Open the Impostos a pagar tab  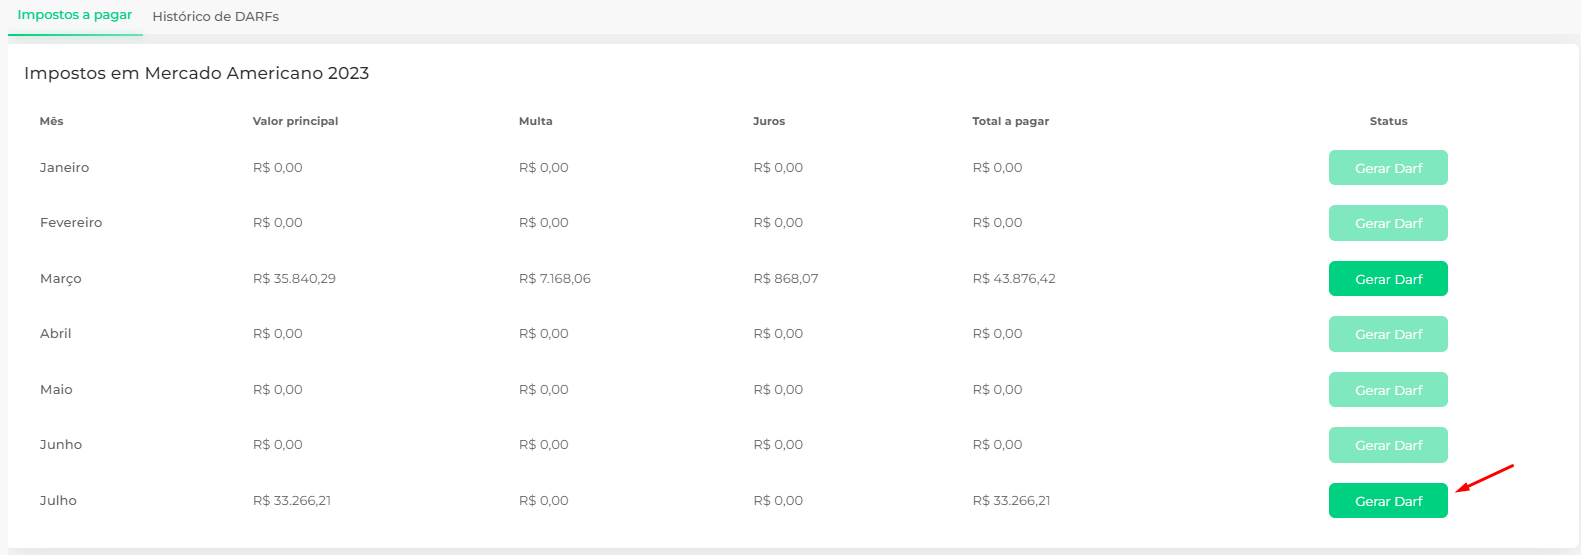pyautogui.click(x=75, y=15)
